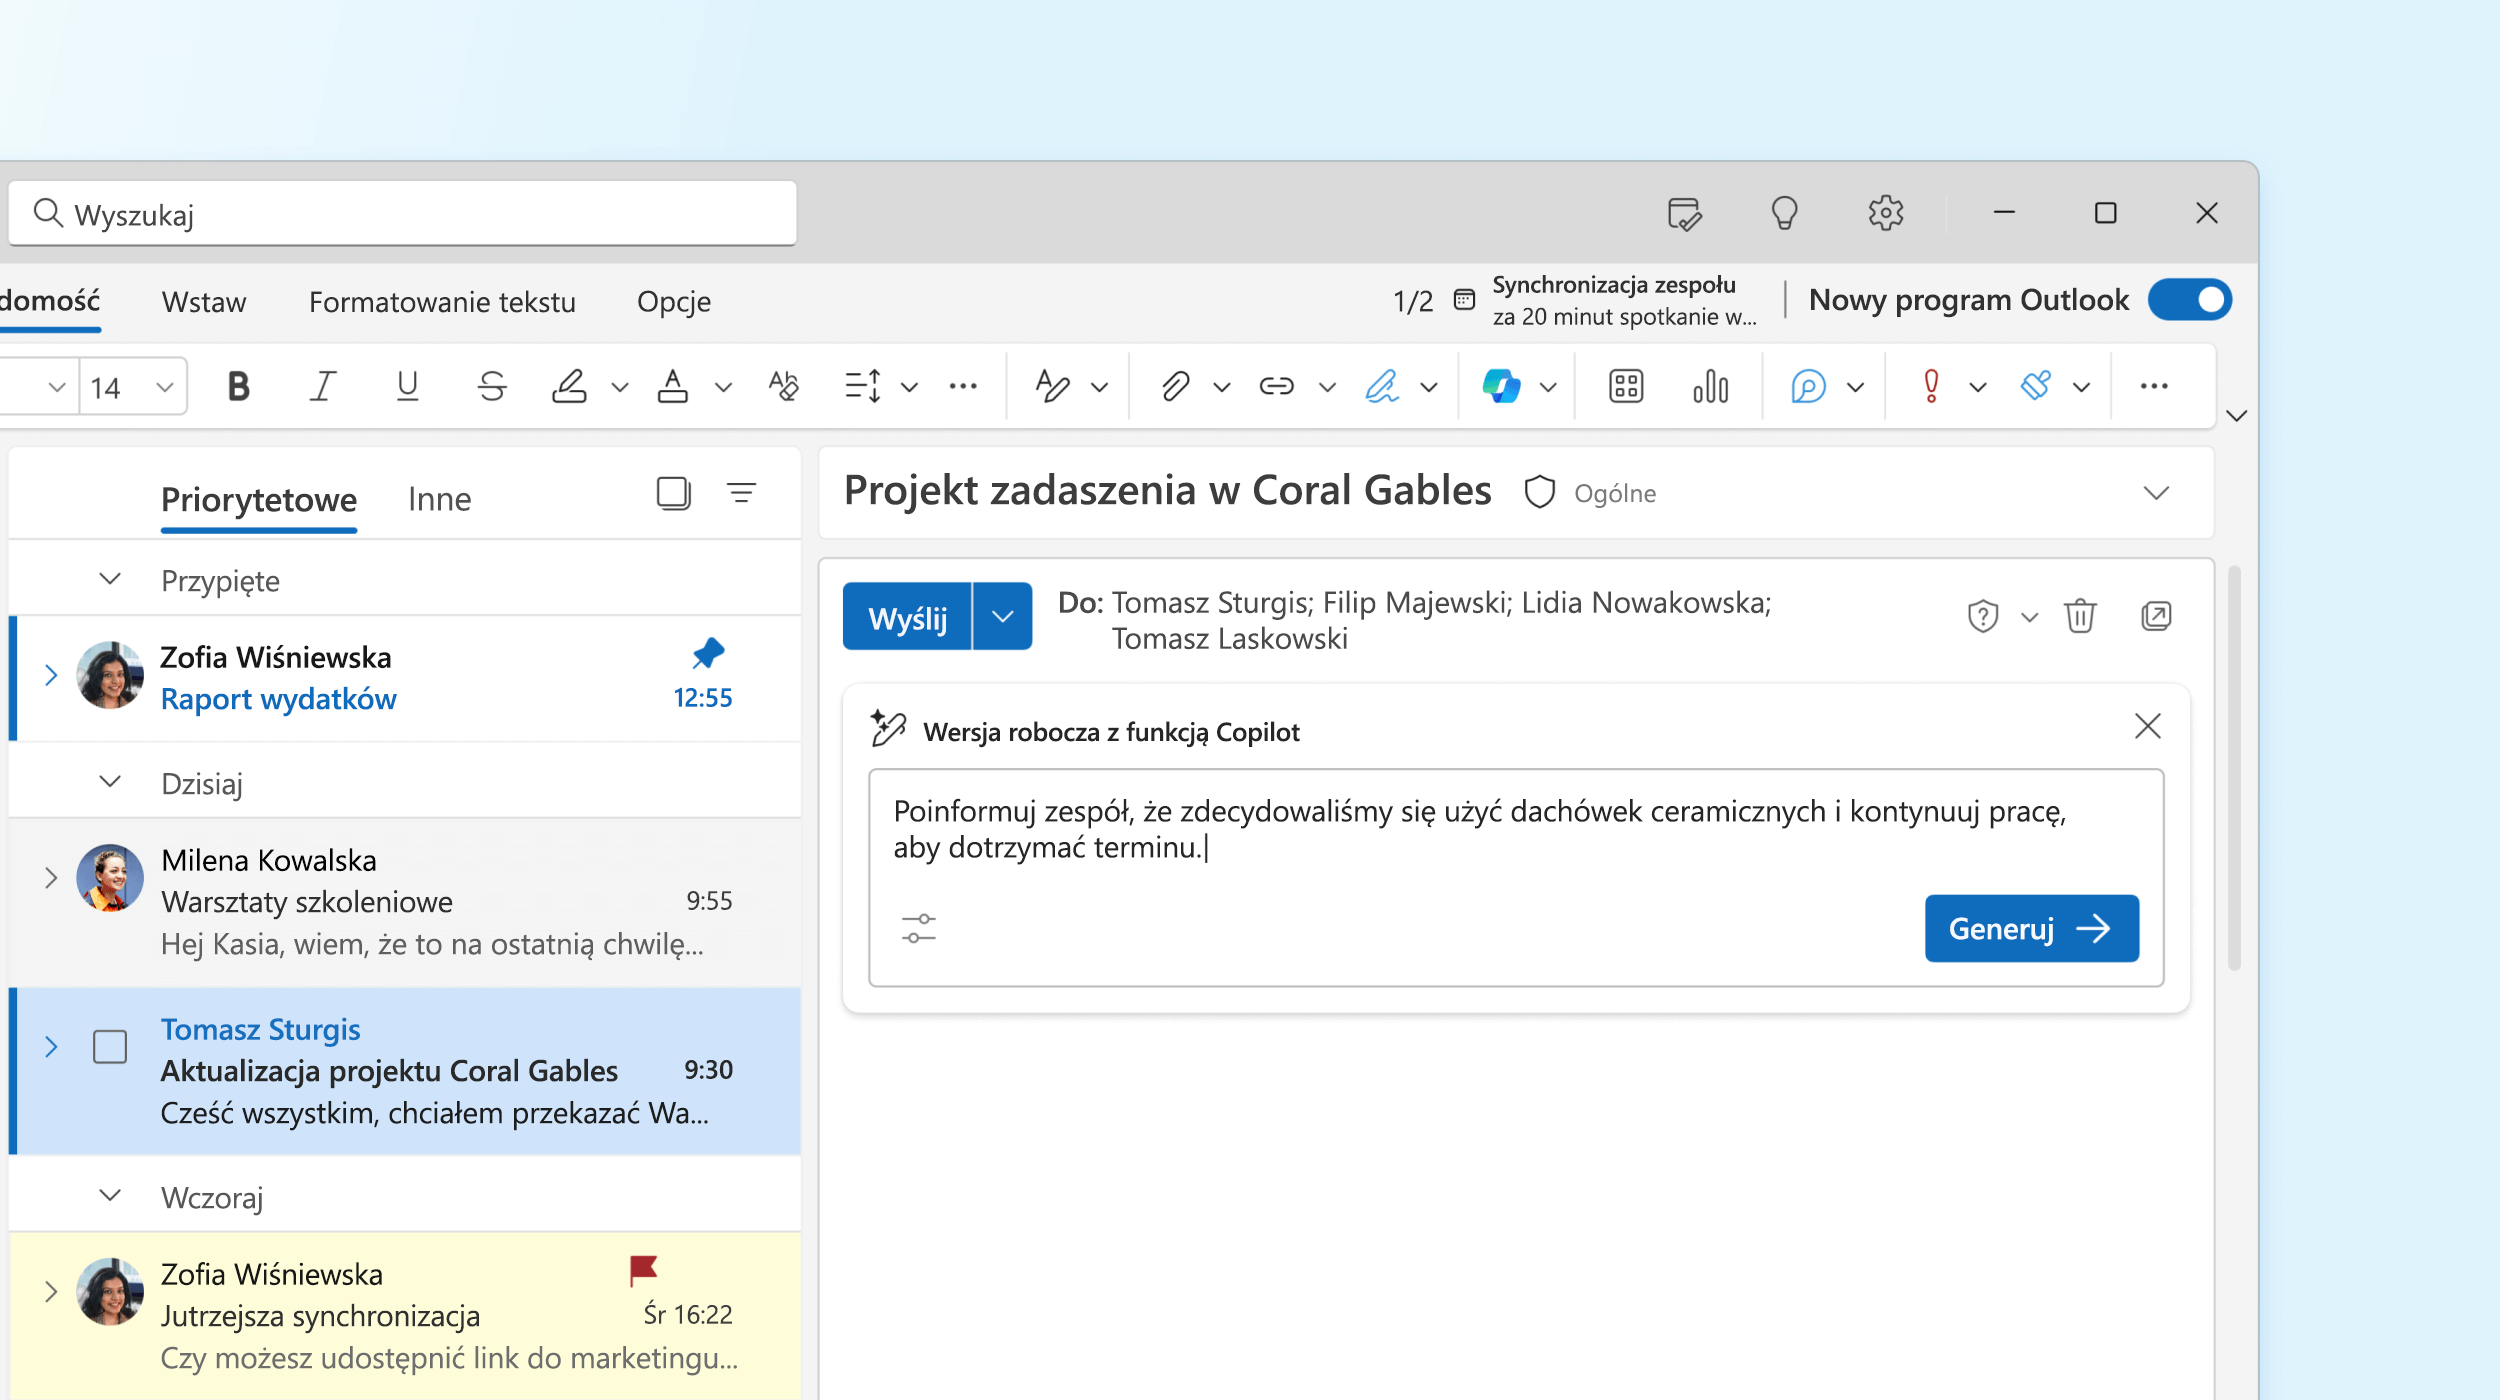Pop out message to new window
This screenshot has height=1400, width=2500.
click(x=2156, y=616)
